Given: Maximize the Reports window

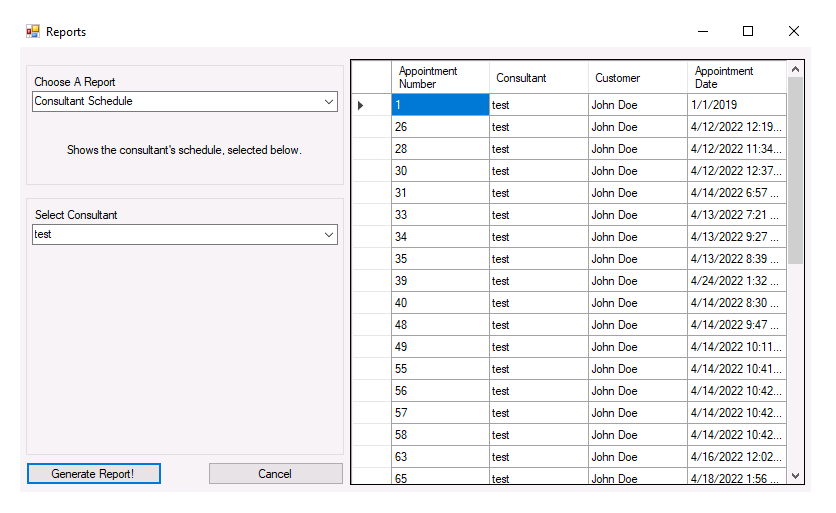Looking at the screenshot, I should [x=748, y=31].
